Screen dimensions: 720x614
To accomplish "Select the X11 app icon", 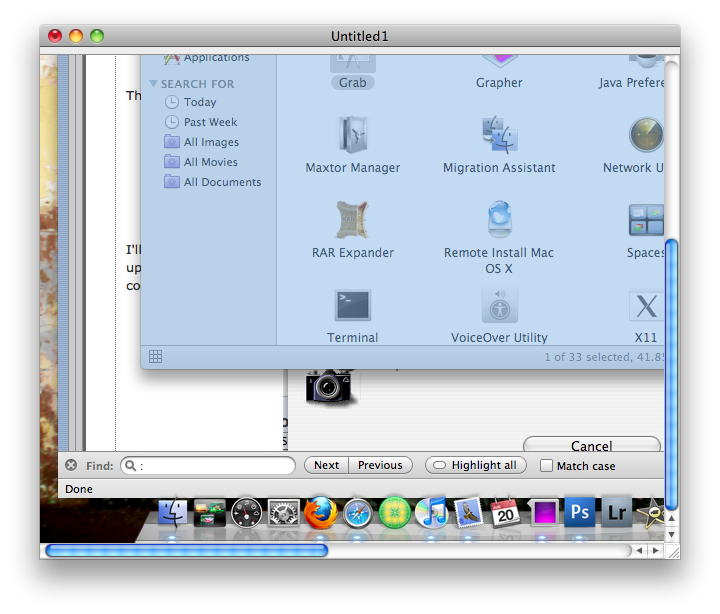I will click(646, 305).
